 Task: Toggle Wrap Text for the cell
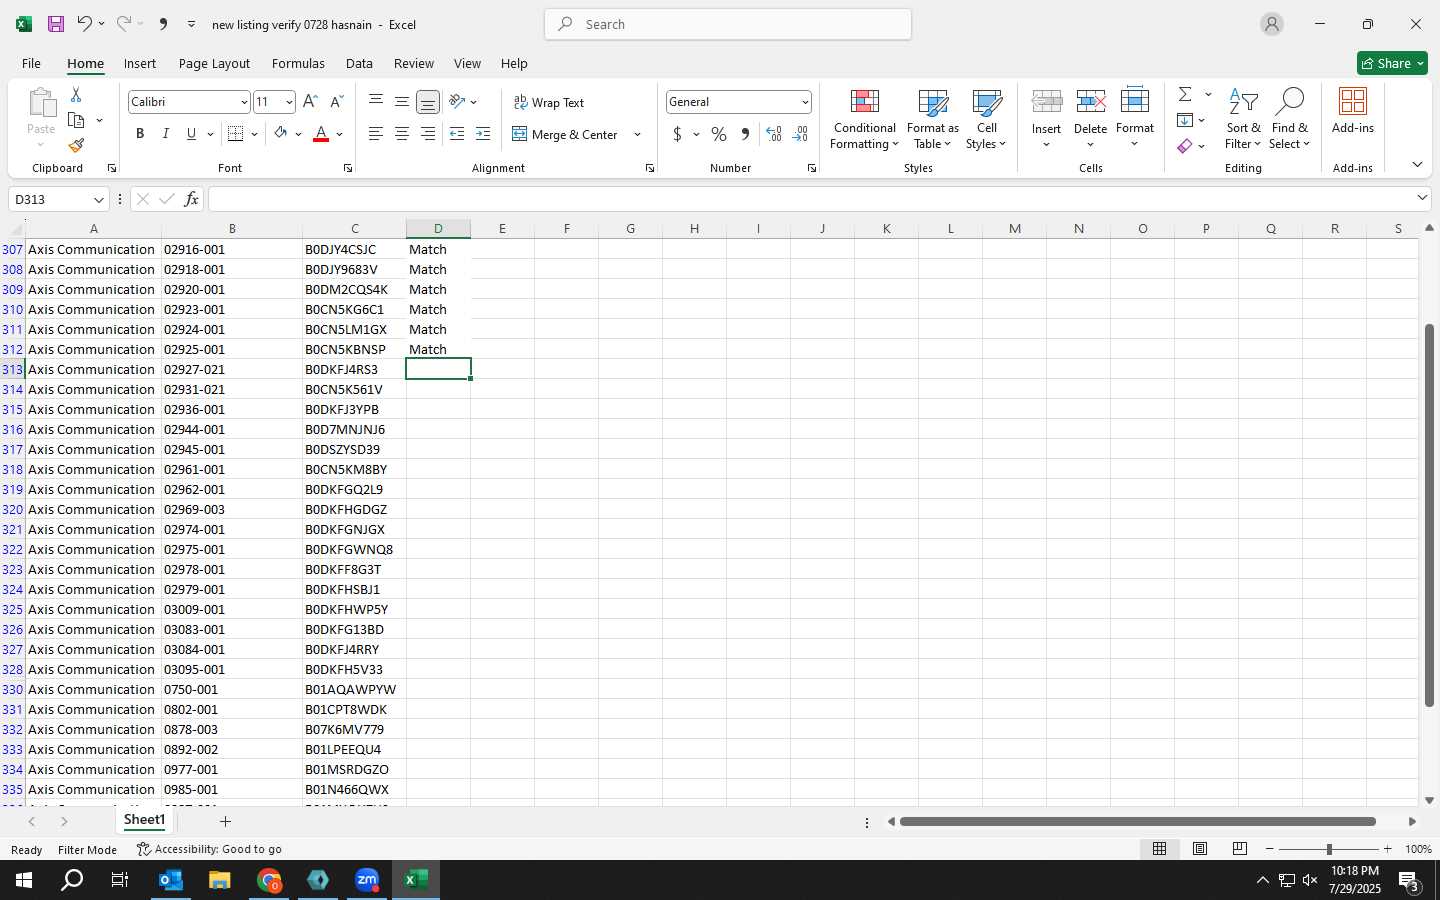click(x=548, y=102)
